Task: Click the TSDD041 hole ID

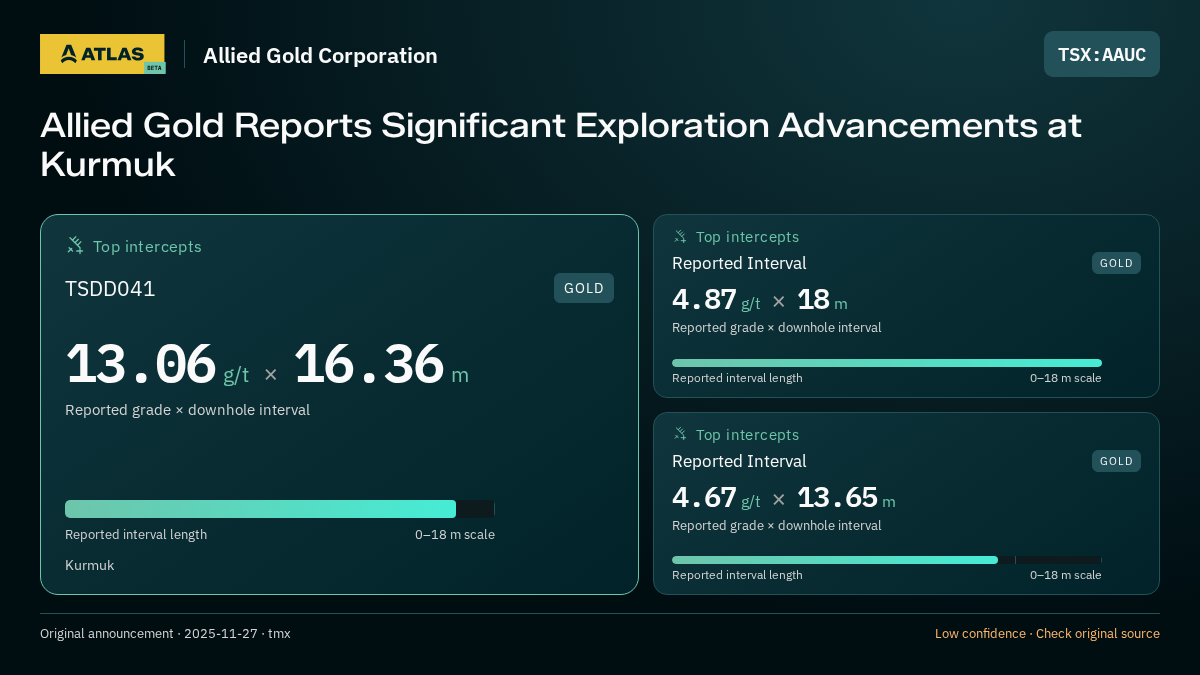Action: [110, 289]
